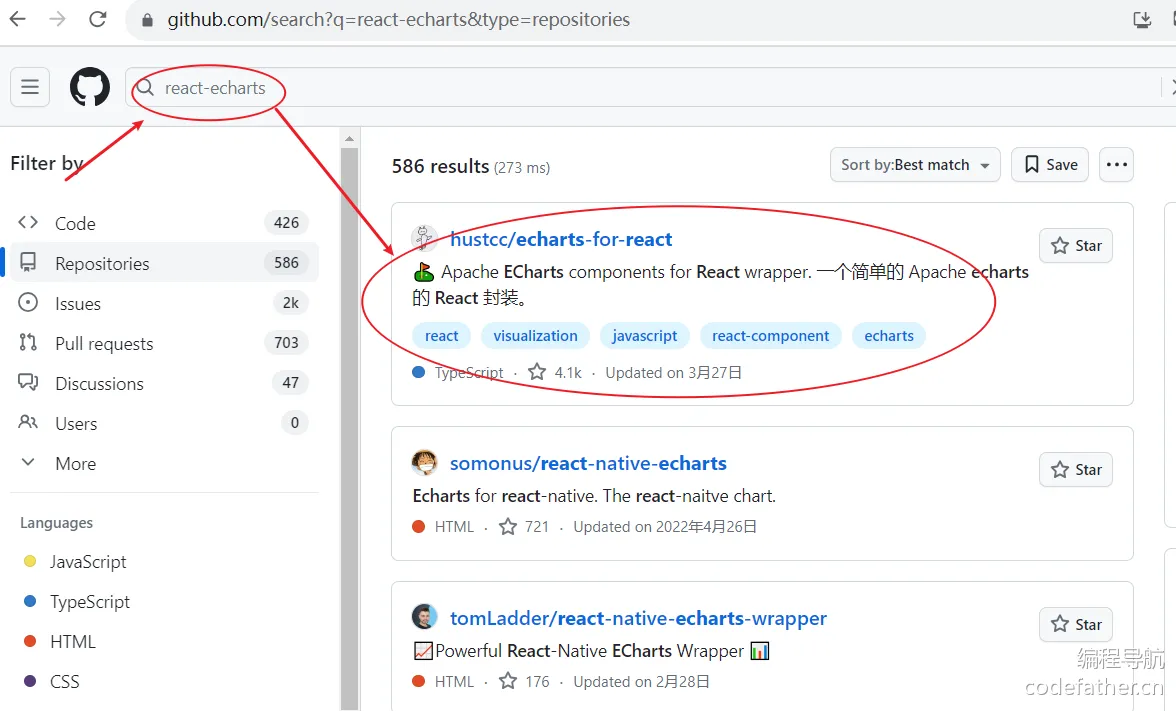Click the 426 count badge for Code

pyautogui.click(x=286, y=223)
